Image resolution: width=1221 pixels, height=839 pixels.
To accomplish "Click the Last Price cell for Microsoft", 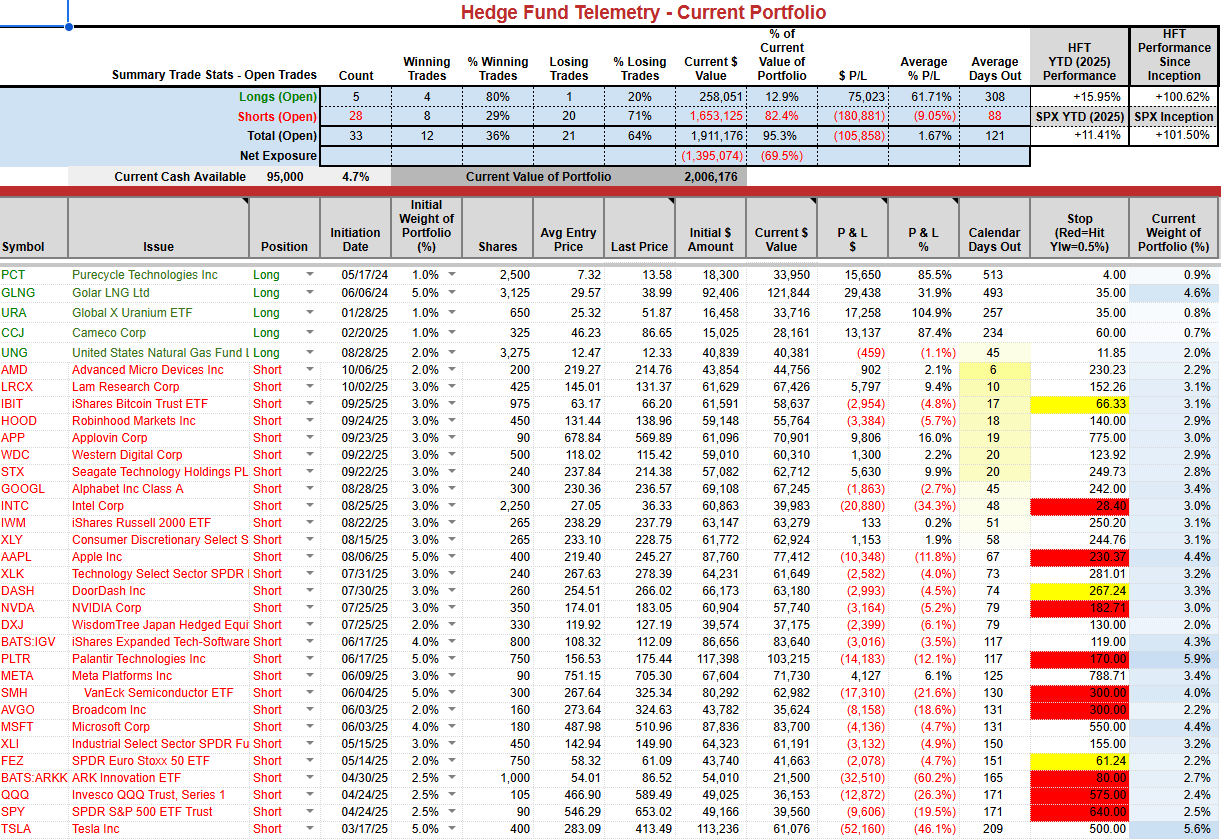I will click(x=640, y=727).
